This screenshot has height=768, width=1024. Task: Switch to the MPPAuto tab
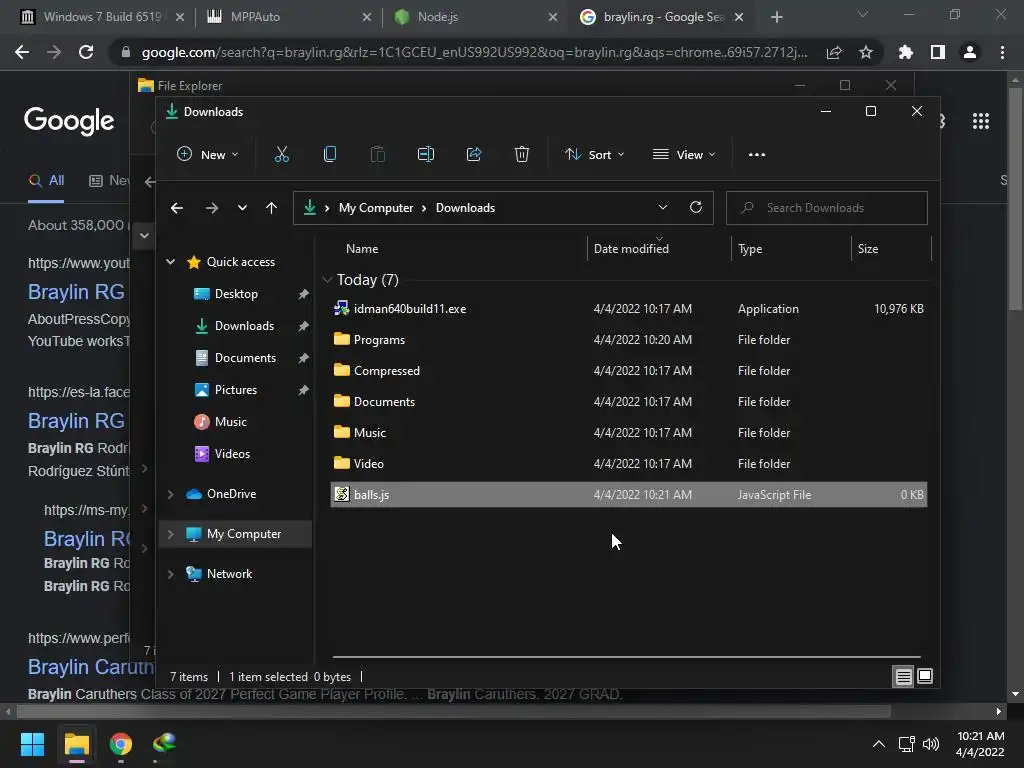pyautogui.click(x=287, y=17)
